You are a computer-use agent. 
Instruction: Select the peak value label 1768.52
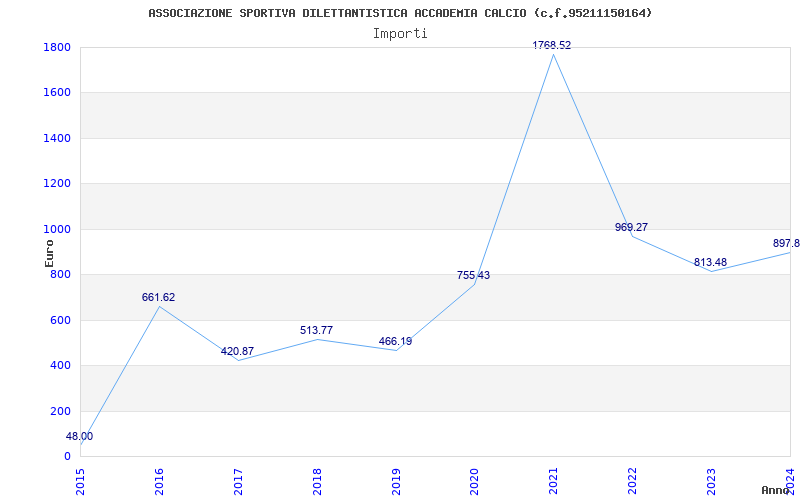pos(552,45)
